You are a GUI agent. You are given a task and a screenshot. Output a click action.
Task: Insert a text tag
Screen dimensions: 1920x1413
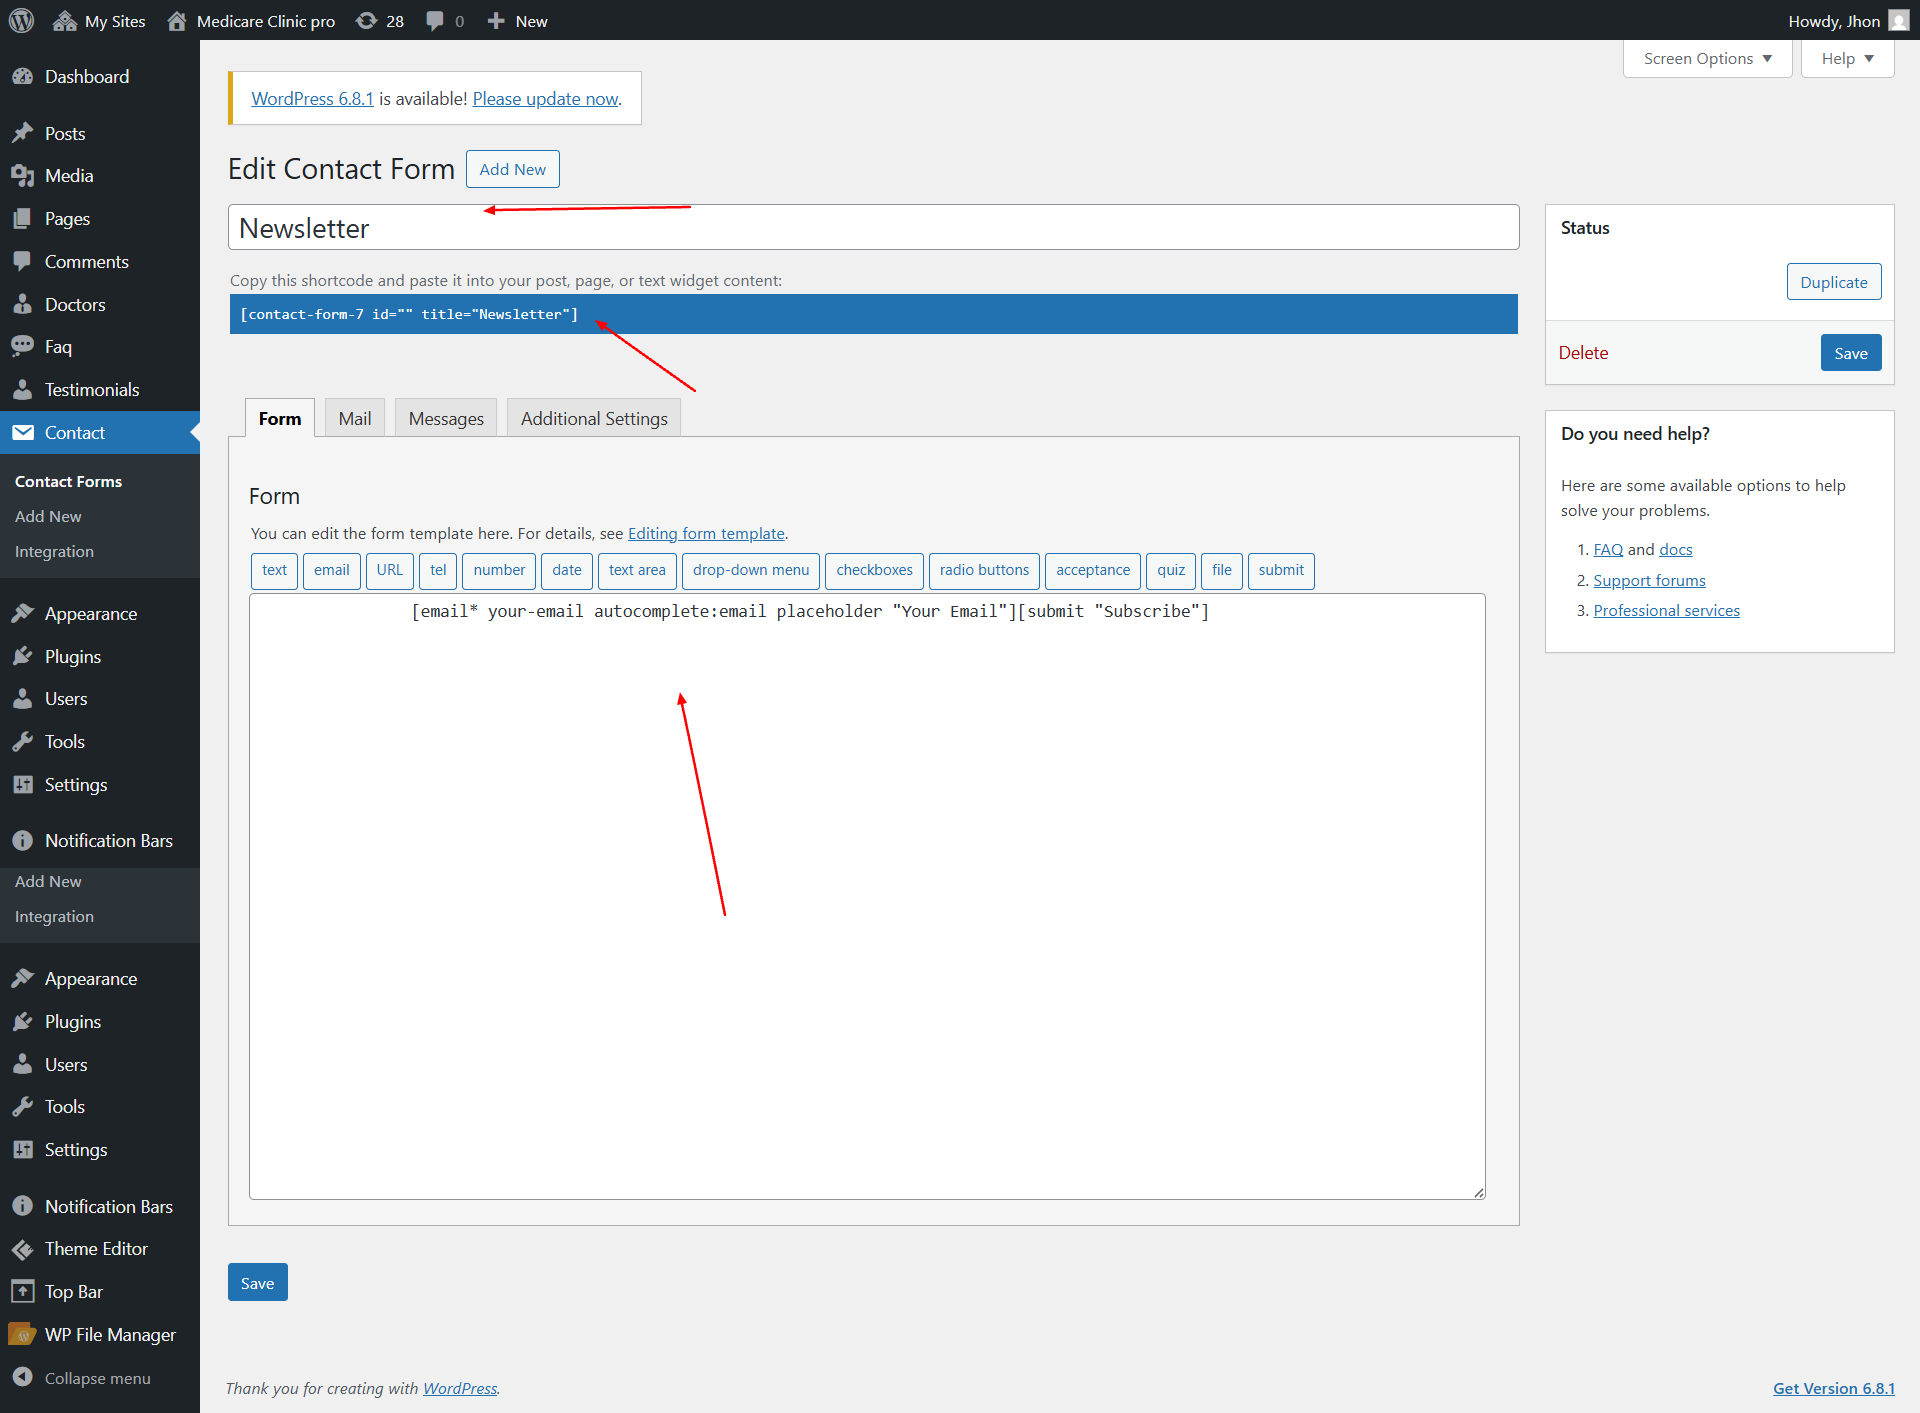pyautogui.click(x=274, y=571)
